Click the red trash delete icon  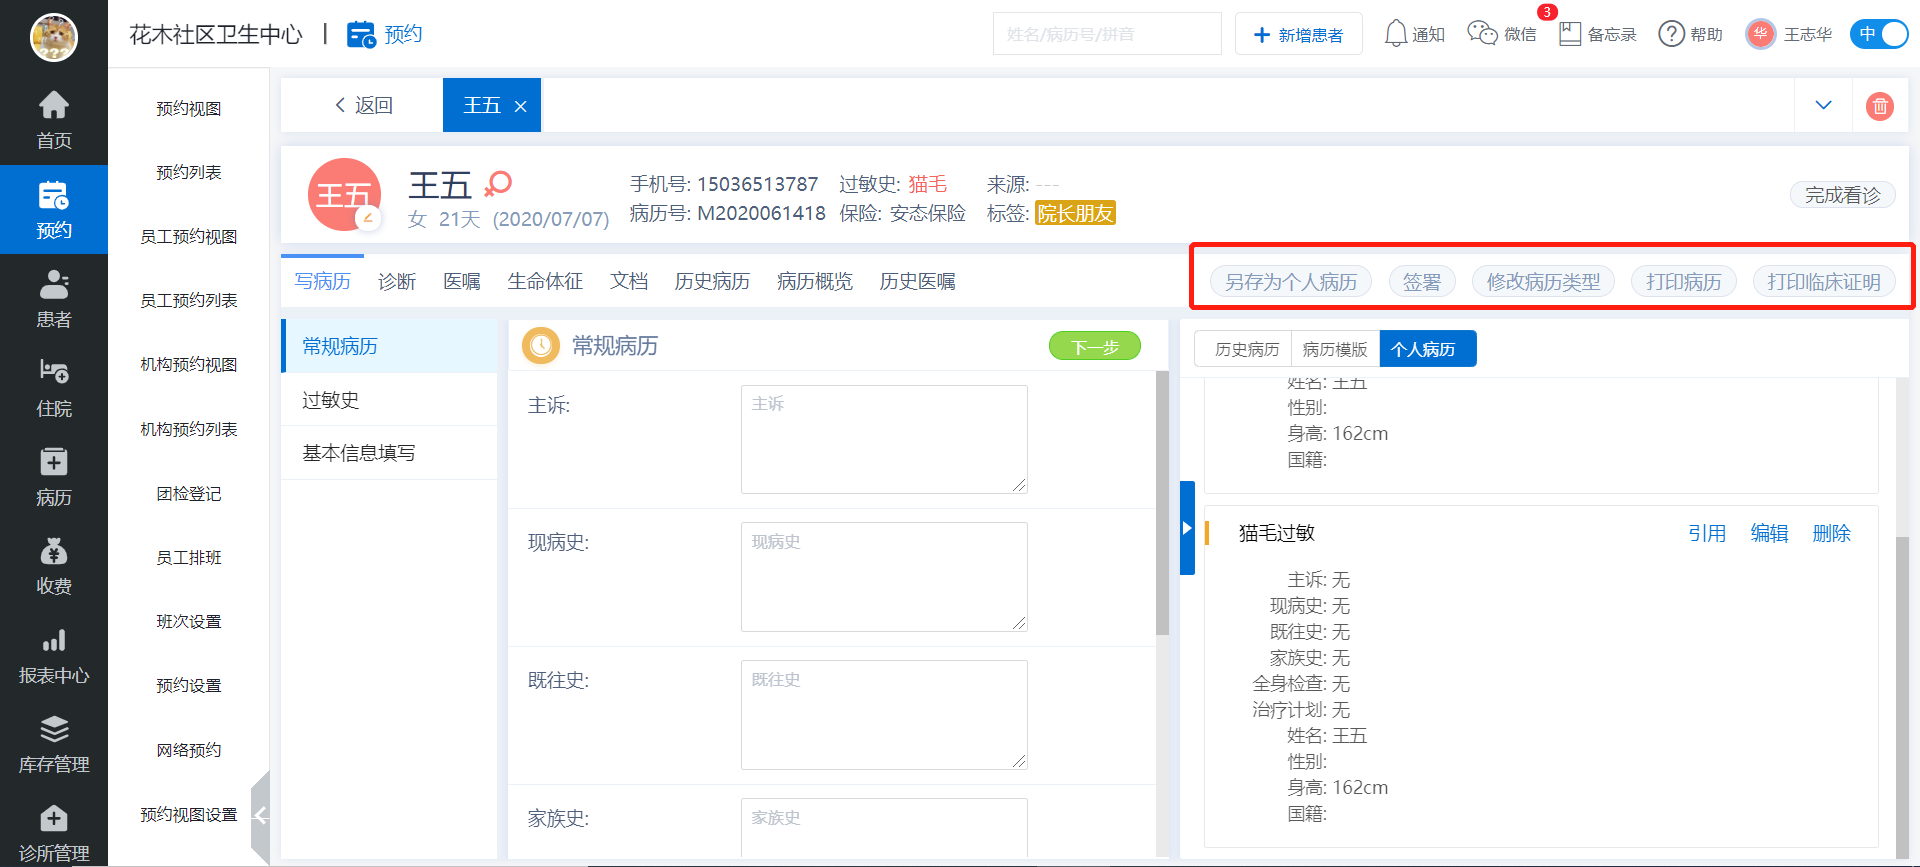click(x=1880, y=105)
